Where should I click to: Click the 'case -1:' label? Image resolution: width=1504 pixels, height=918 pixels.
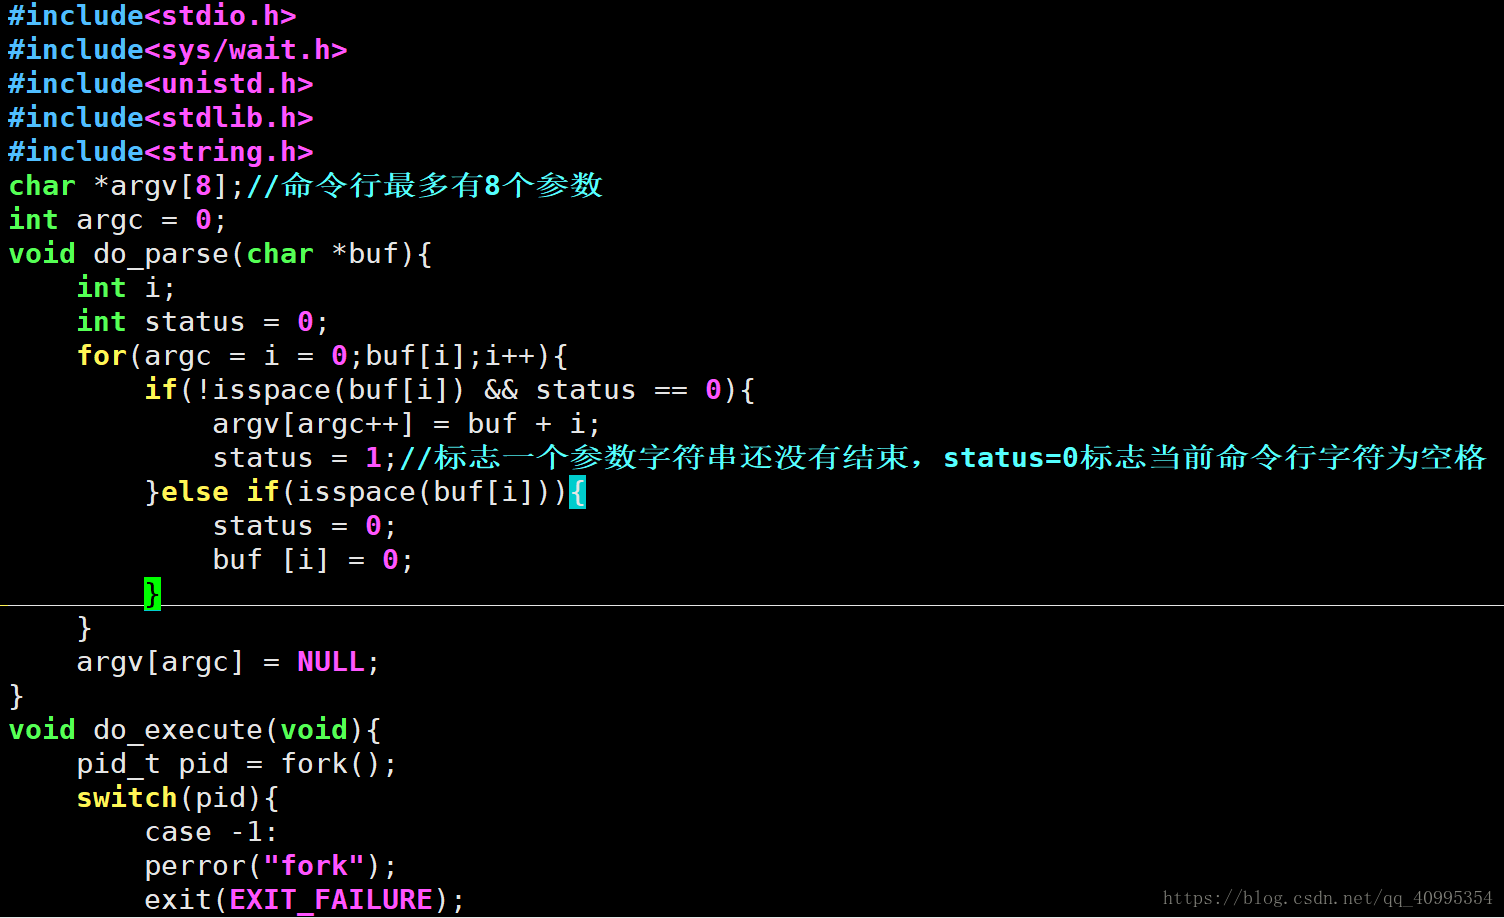click(211, 832)
